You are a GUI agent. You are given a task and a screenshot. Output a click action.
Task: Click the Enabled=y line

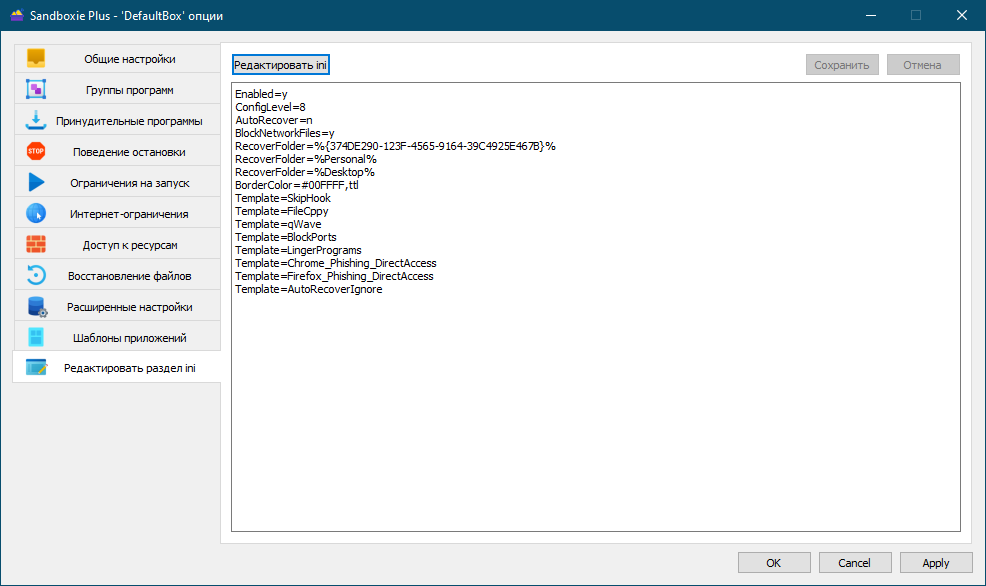[261, 94]
